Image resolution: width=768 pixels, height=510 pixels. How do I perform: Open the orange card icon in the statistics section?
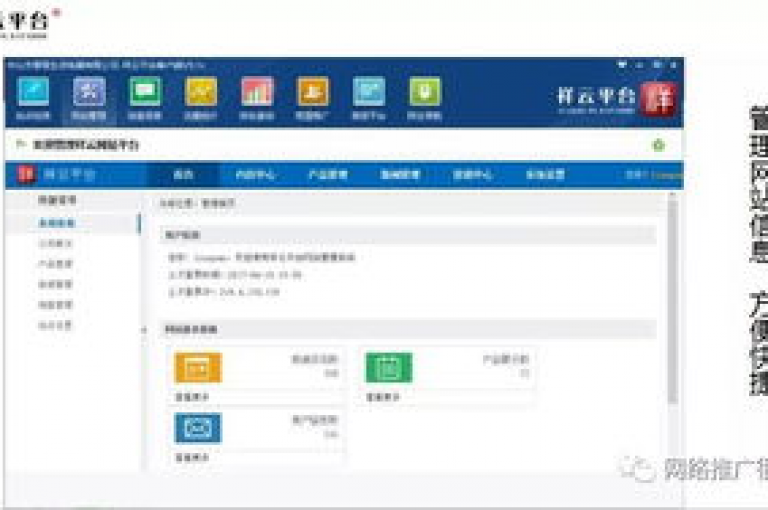pyautogui.click(x=198, y=367)
